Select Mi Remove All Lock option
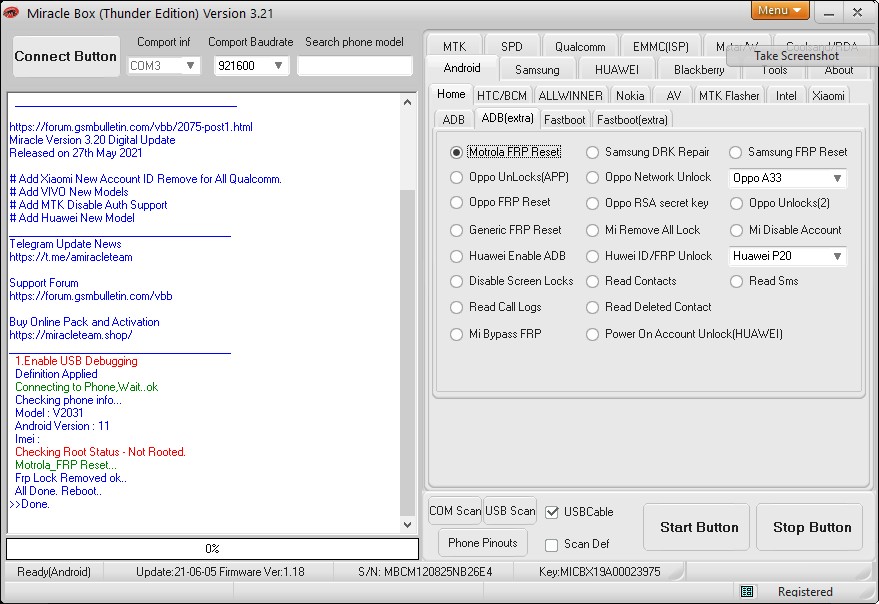The image size is (879, 604). tap(592, 230)
